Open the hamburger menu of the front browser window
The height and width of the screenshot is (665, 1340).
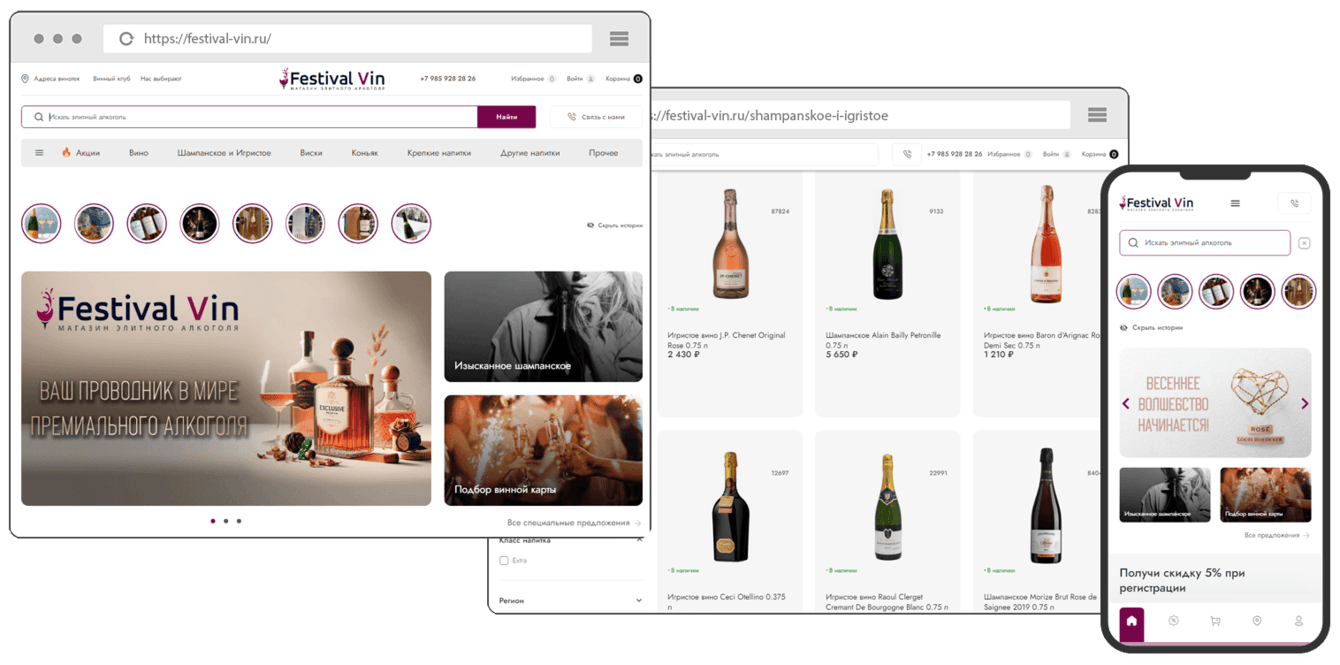[619, 39]
